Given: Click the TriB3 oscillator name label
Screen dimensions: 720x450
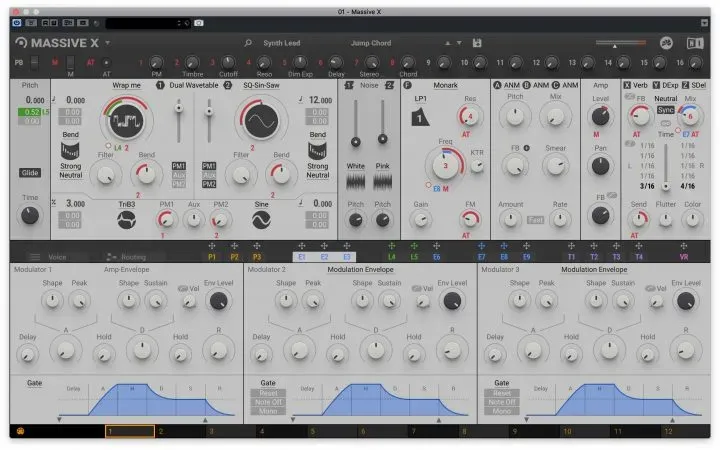Looking at the screenshot, I should (127, 204).
